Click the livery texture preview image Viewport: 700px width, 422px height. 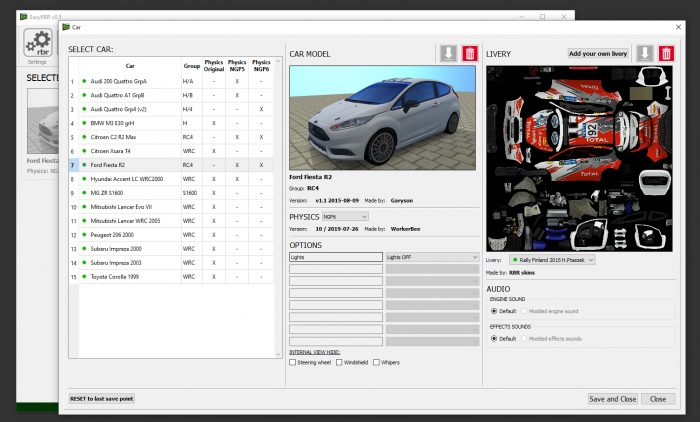[x=579, y=159]
